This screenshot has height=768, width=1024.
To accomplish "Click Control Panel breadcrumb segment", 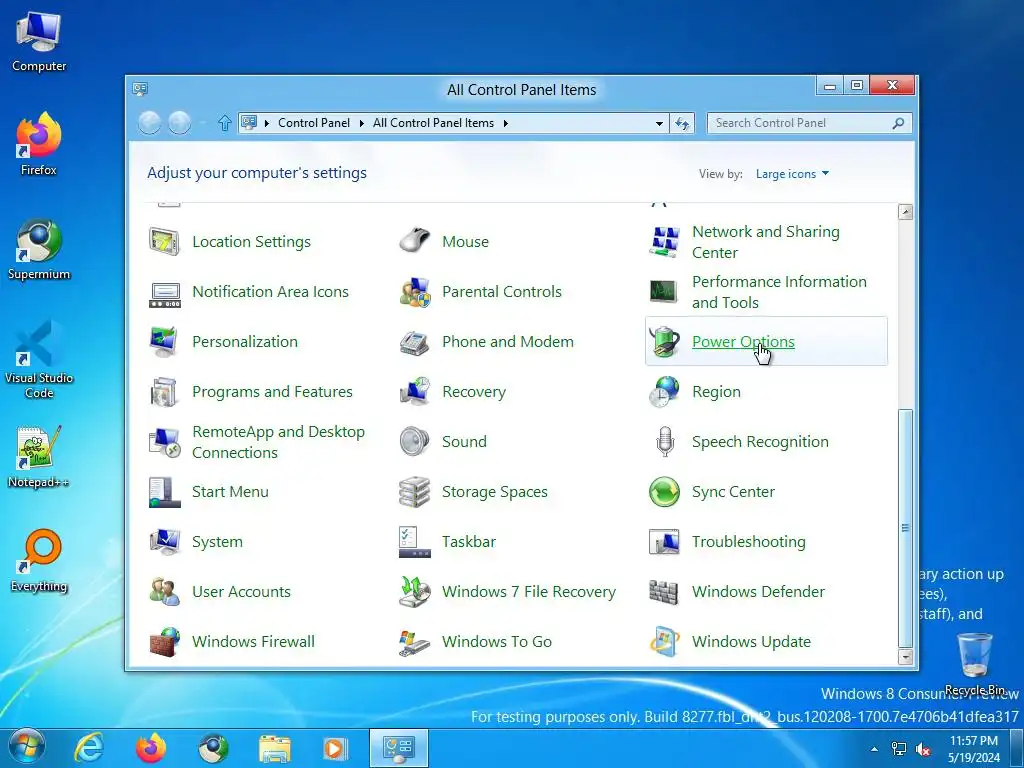I will coord(313,123).
